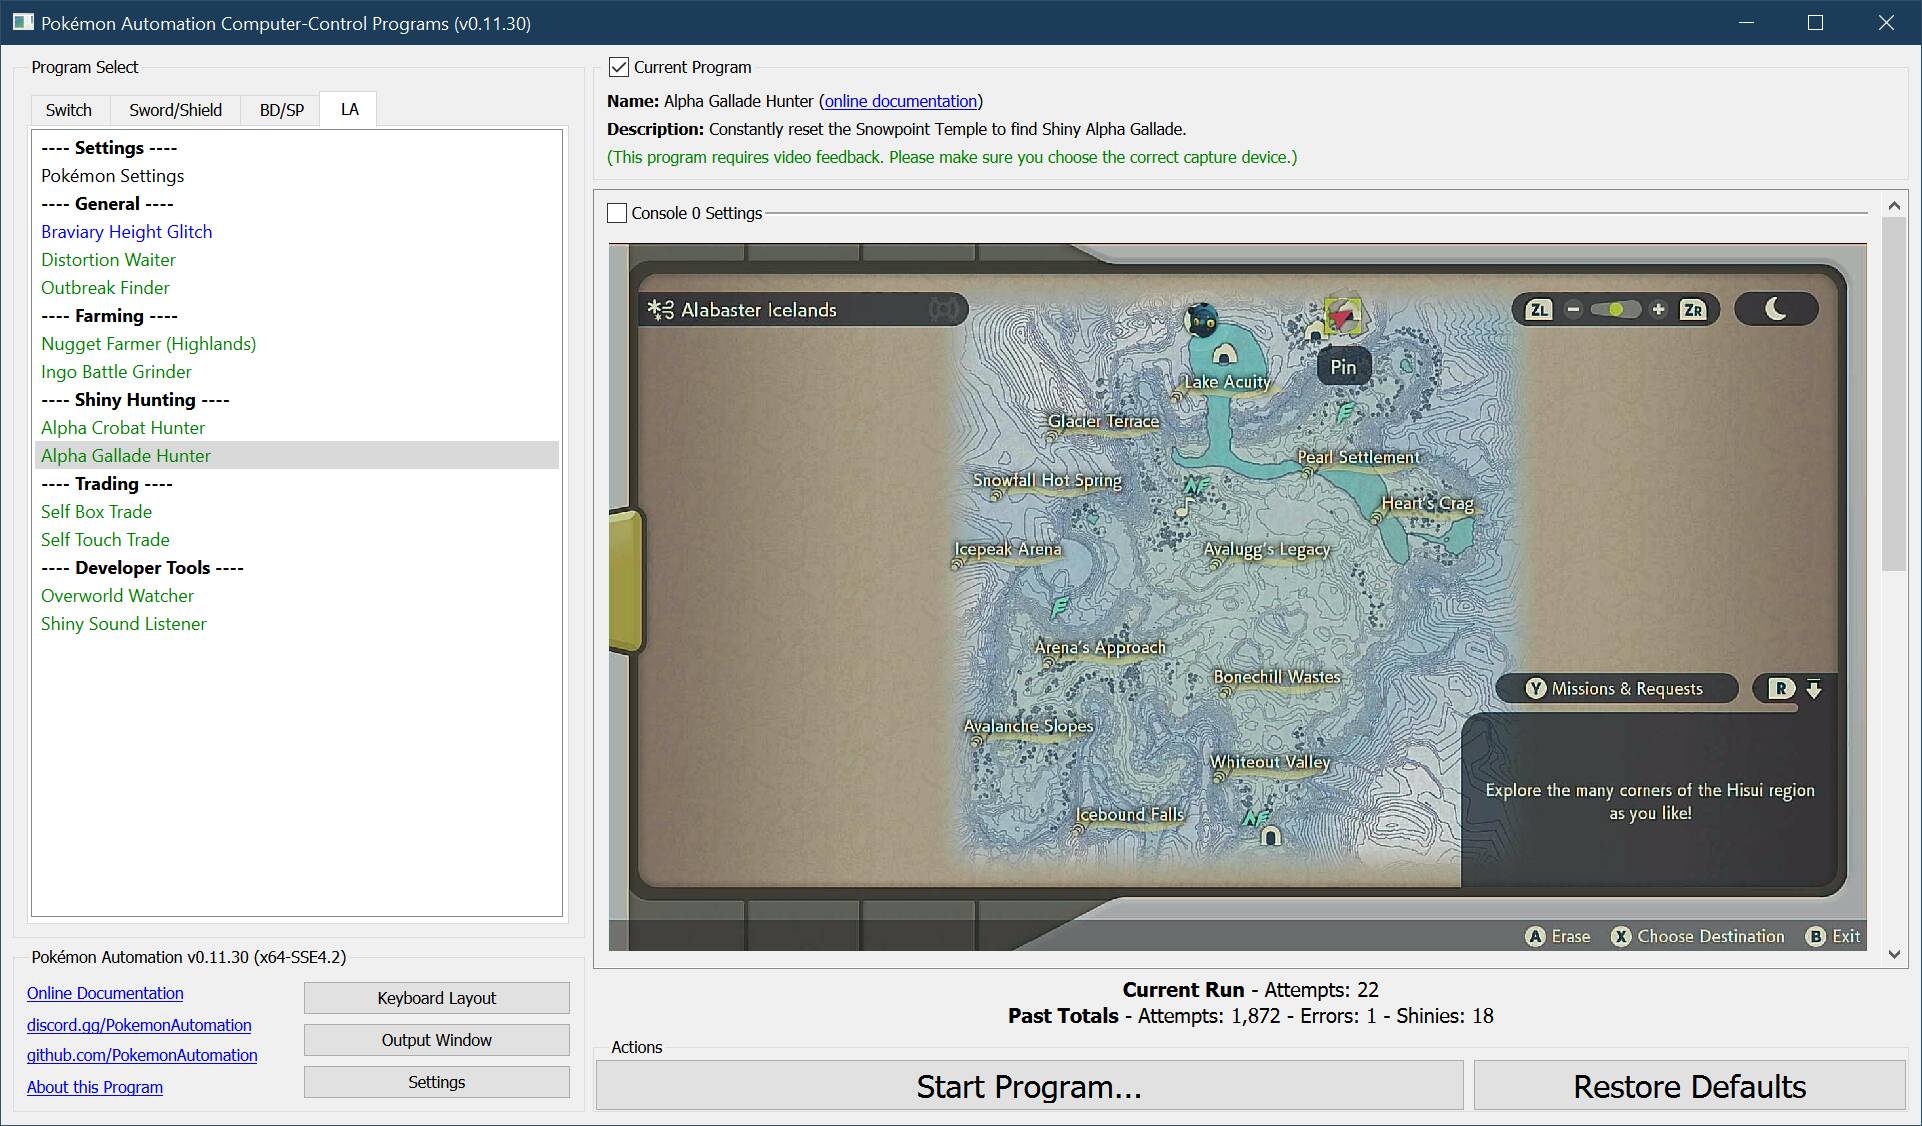Click the moon night-time icon

click(x=1776, y=309)
